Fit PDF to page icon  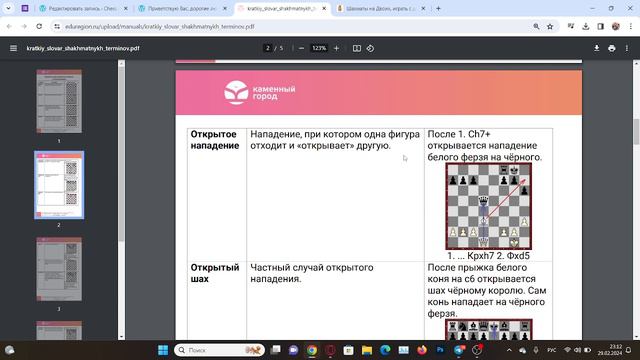point(357,48)
